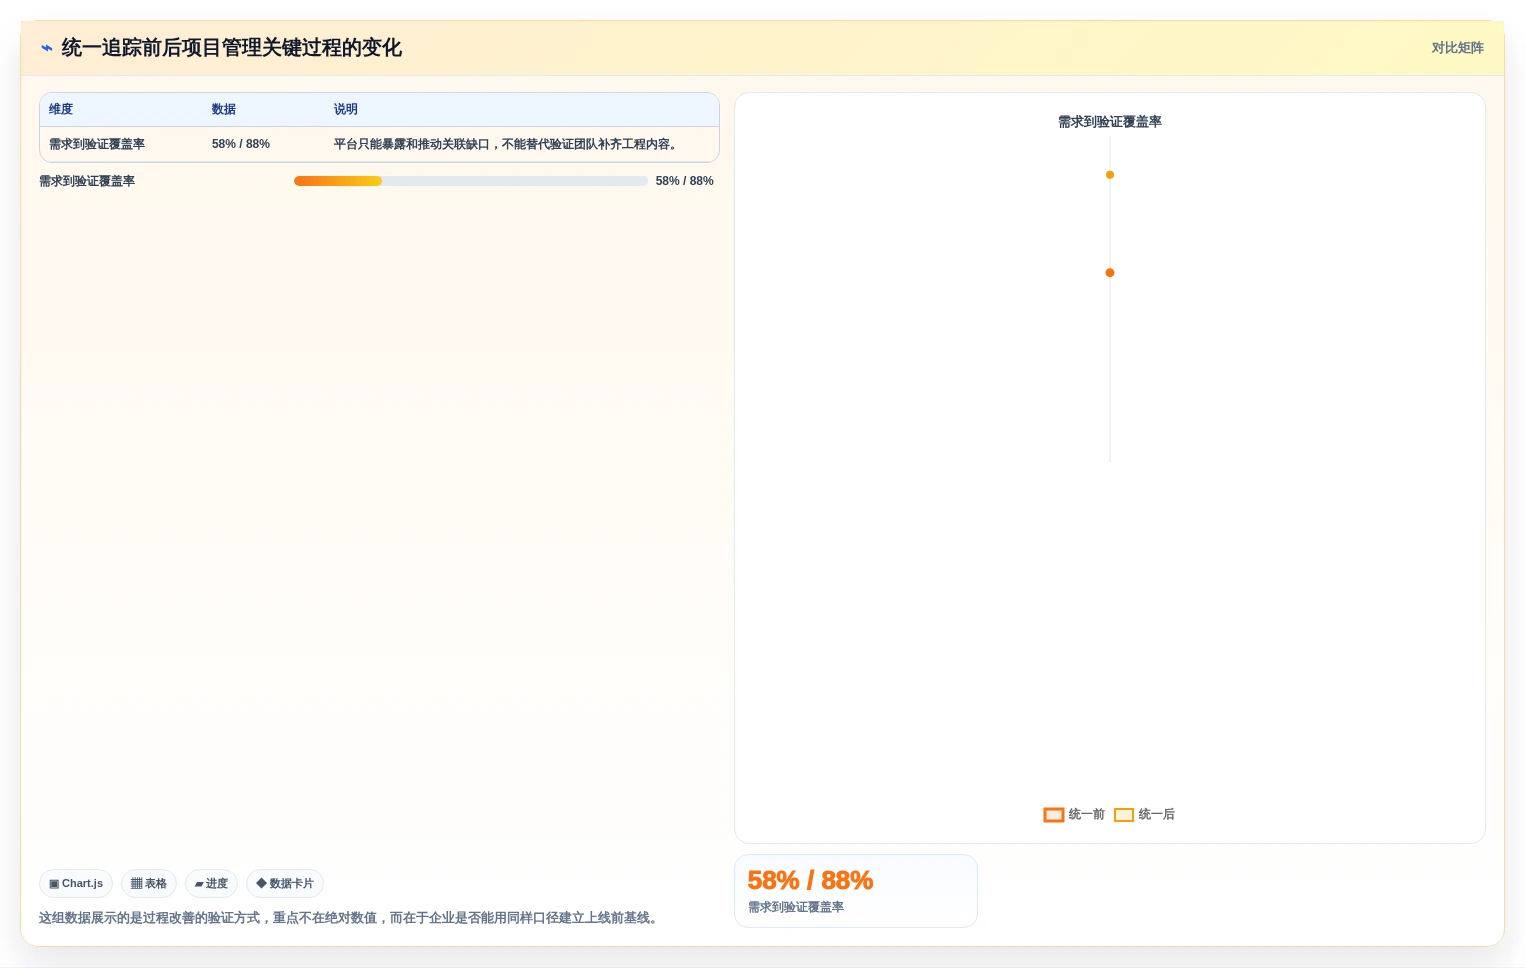
Task: Click the upper yellow chart data point
Action: pyautogui.click(x=1110, y=175)
